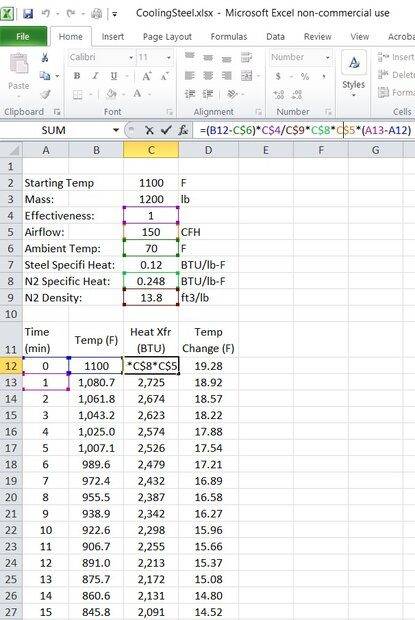
Task: Click the Accounting dollar sign format
Action: pos(278,76)
